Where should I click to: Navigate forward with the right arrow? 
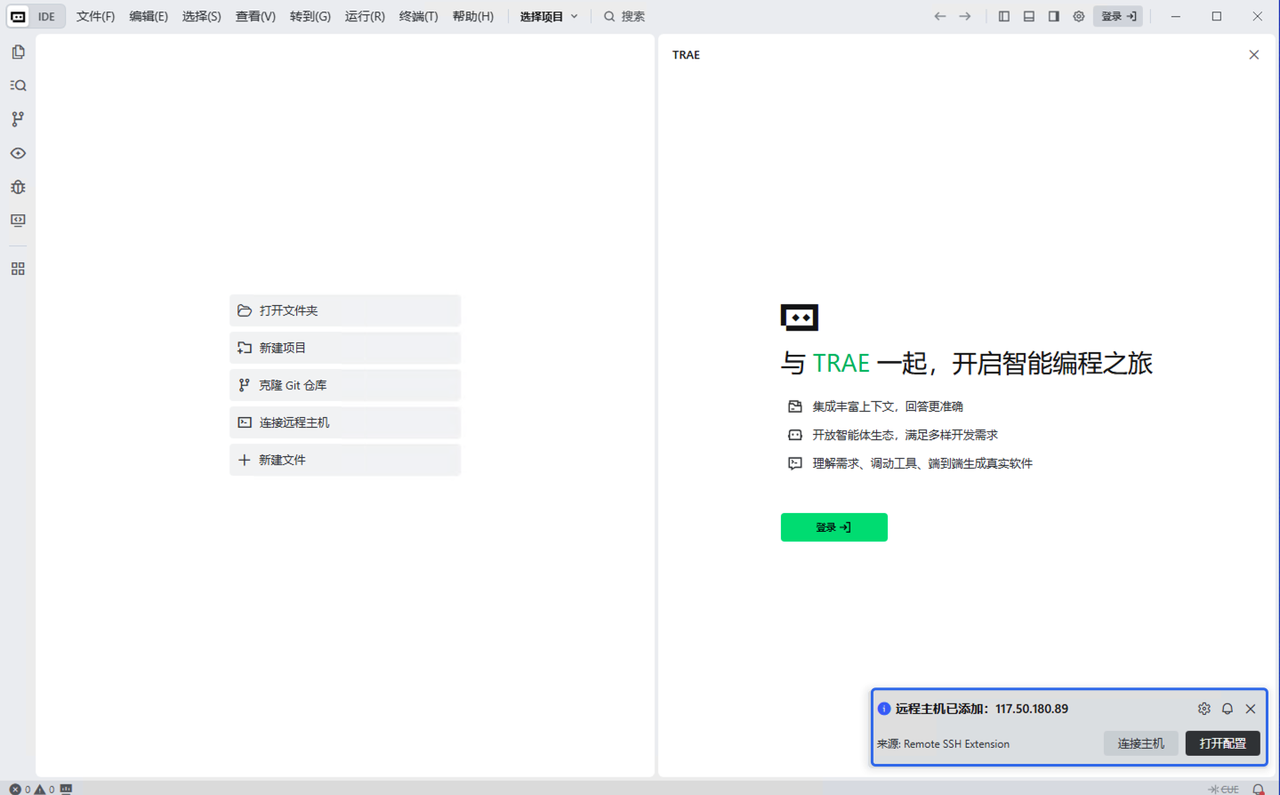point(965,16)
